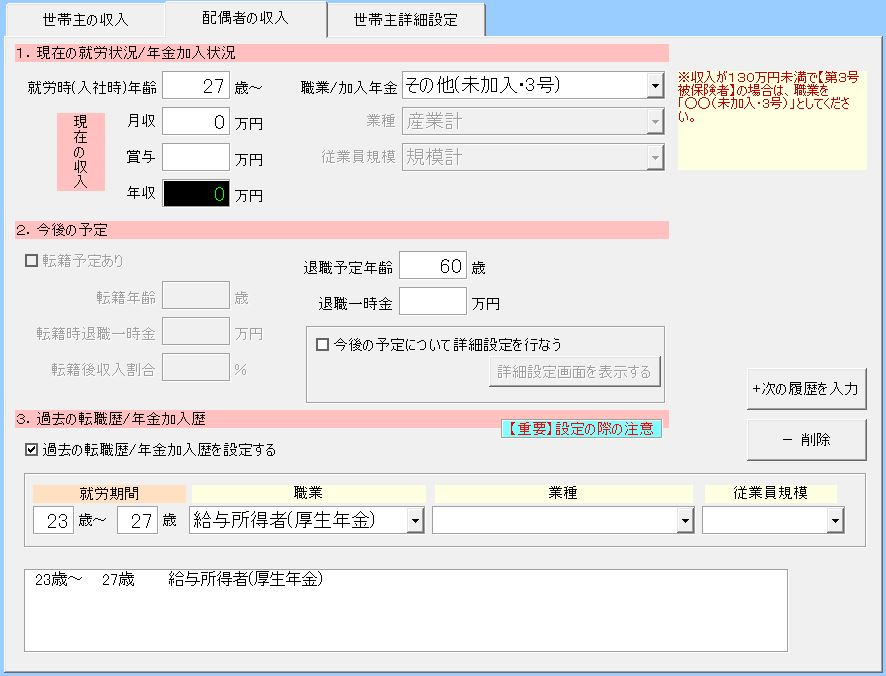
Task: Click the +次の履歴を入力 button
Action: pos(806,389)
